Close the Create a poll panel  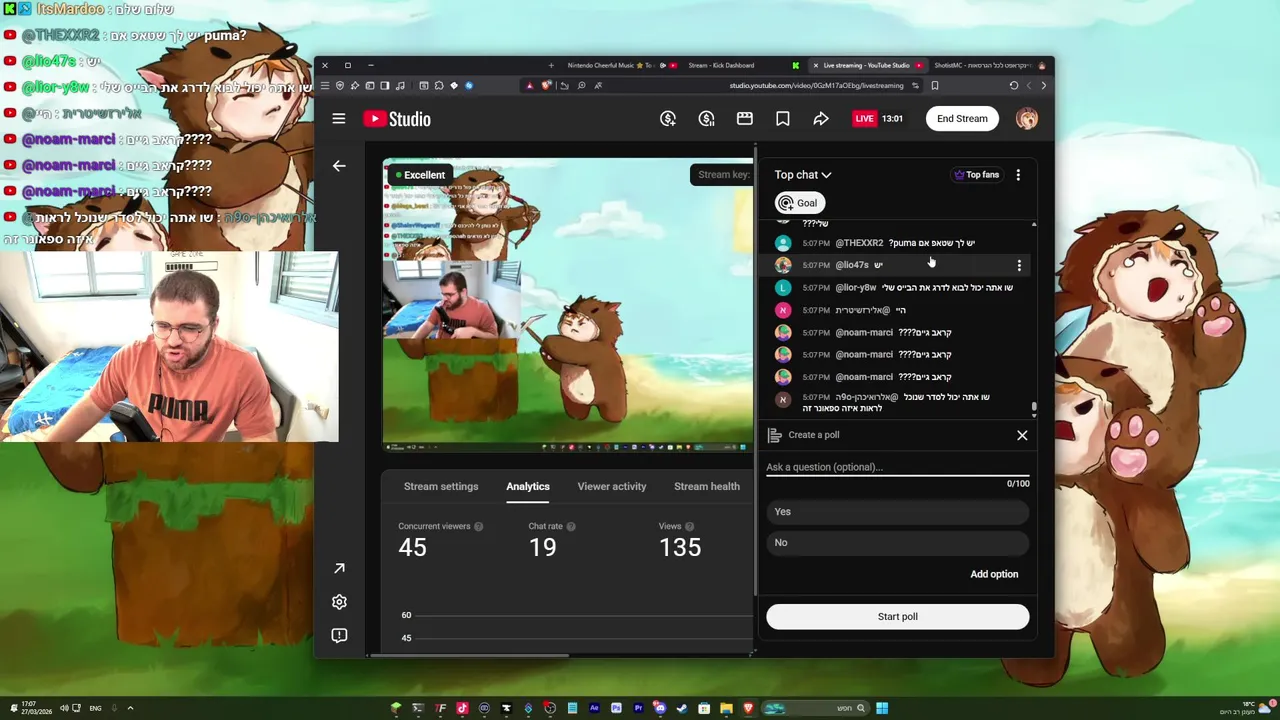[1022, 435]
